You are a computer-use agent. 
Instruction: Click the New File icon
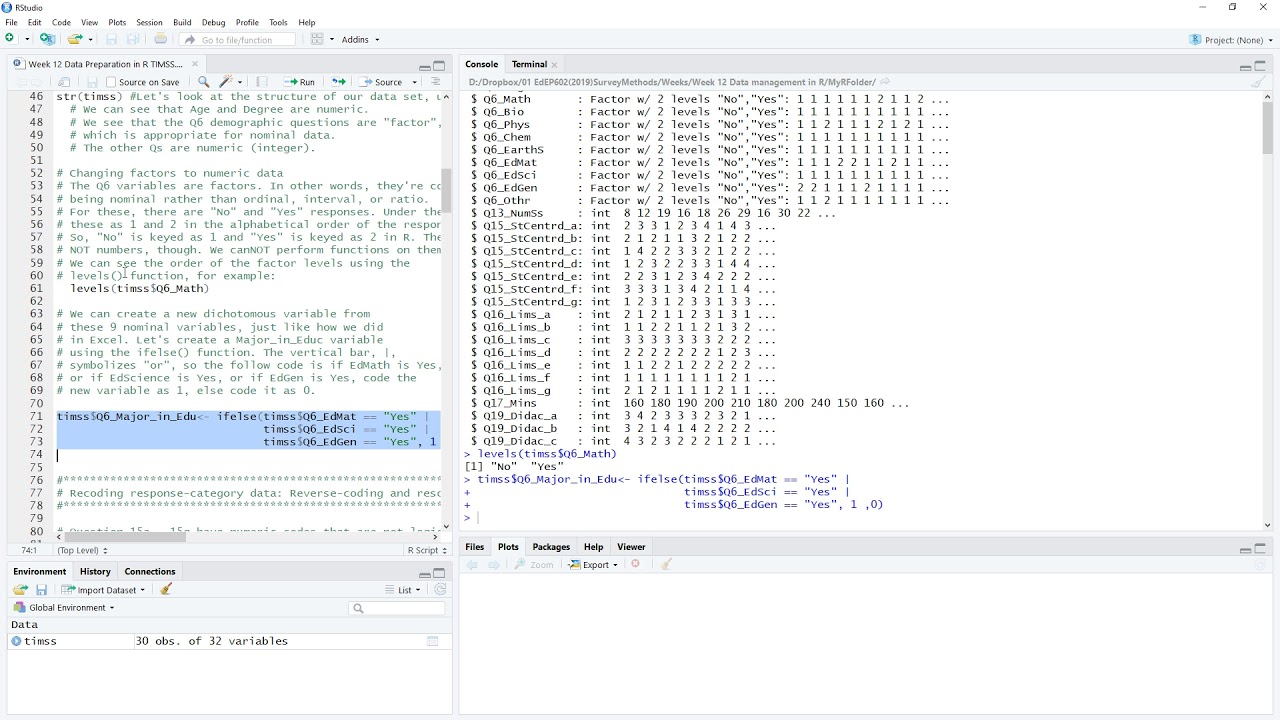[10, 39]
